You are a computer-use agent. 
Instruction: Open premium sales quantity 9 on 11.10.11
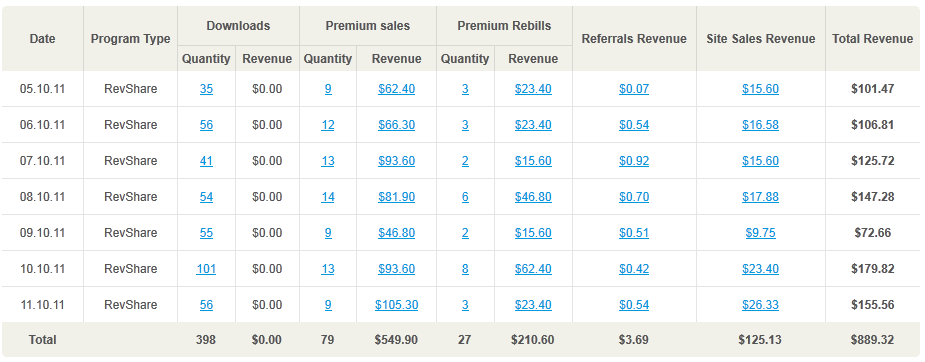[x=328, y=305]
